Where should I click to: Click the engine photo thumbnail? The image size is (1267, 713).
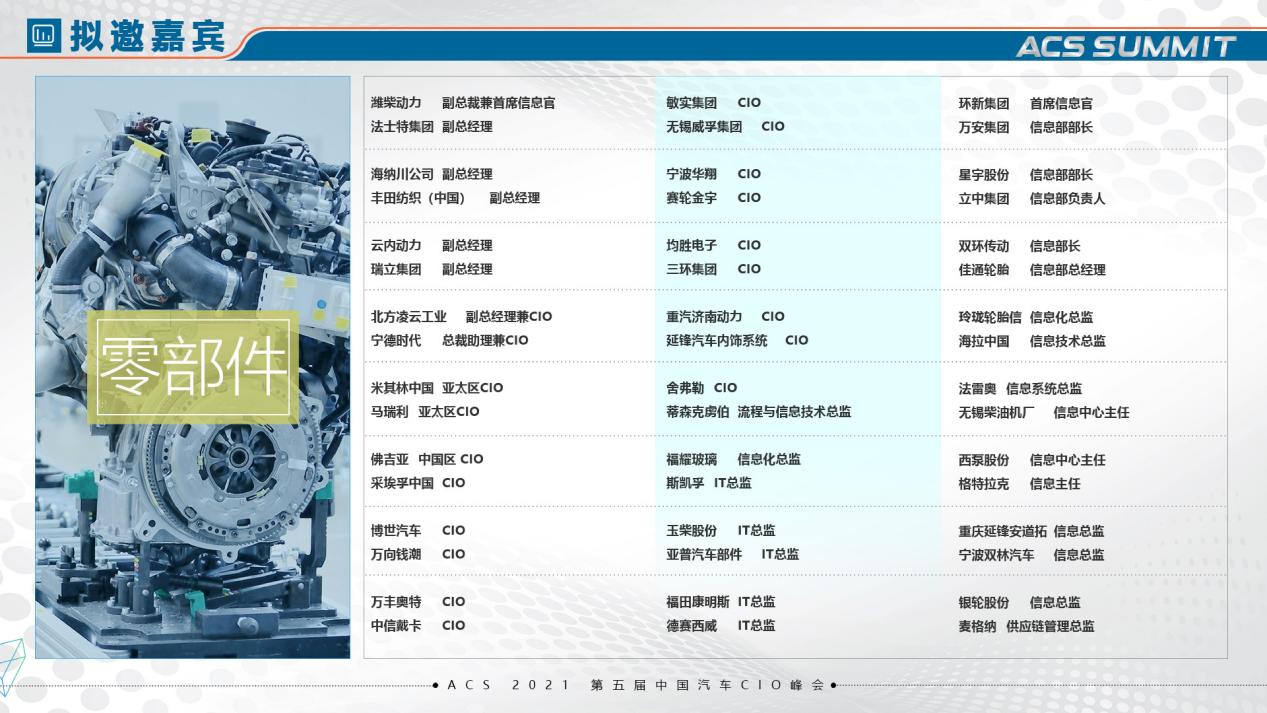pos(193,368)
